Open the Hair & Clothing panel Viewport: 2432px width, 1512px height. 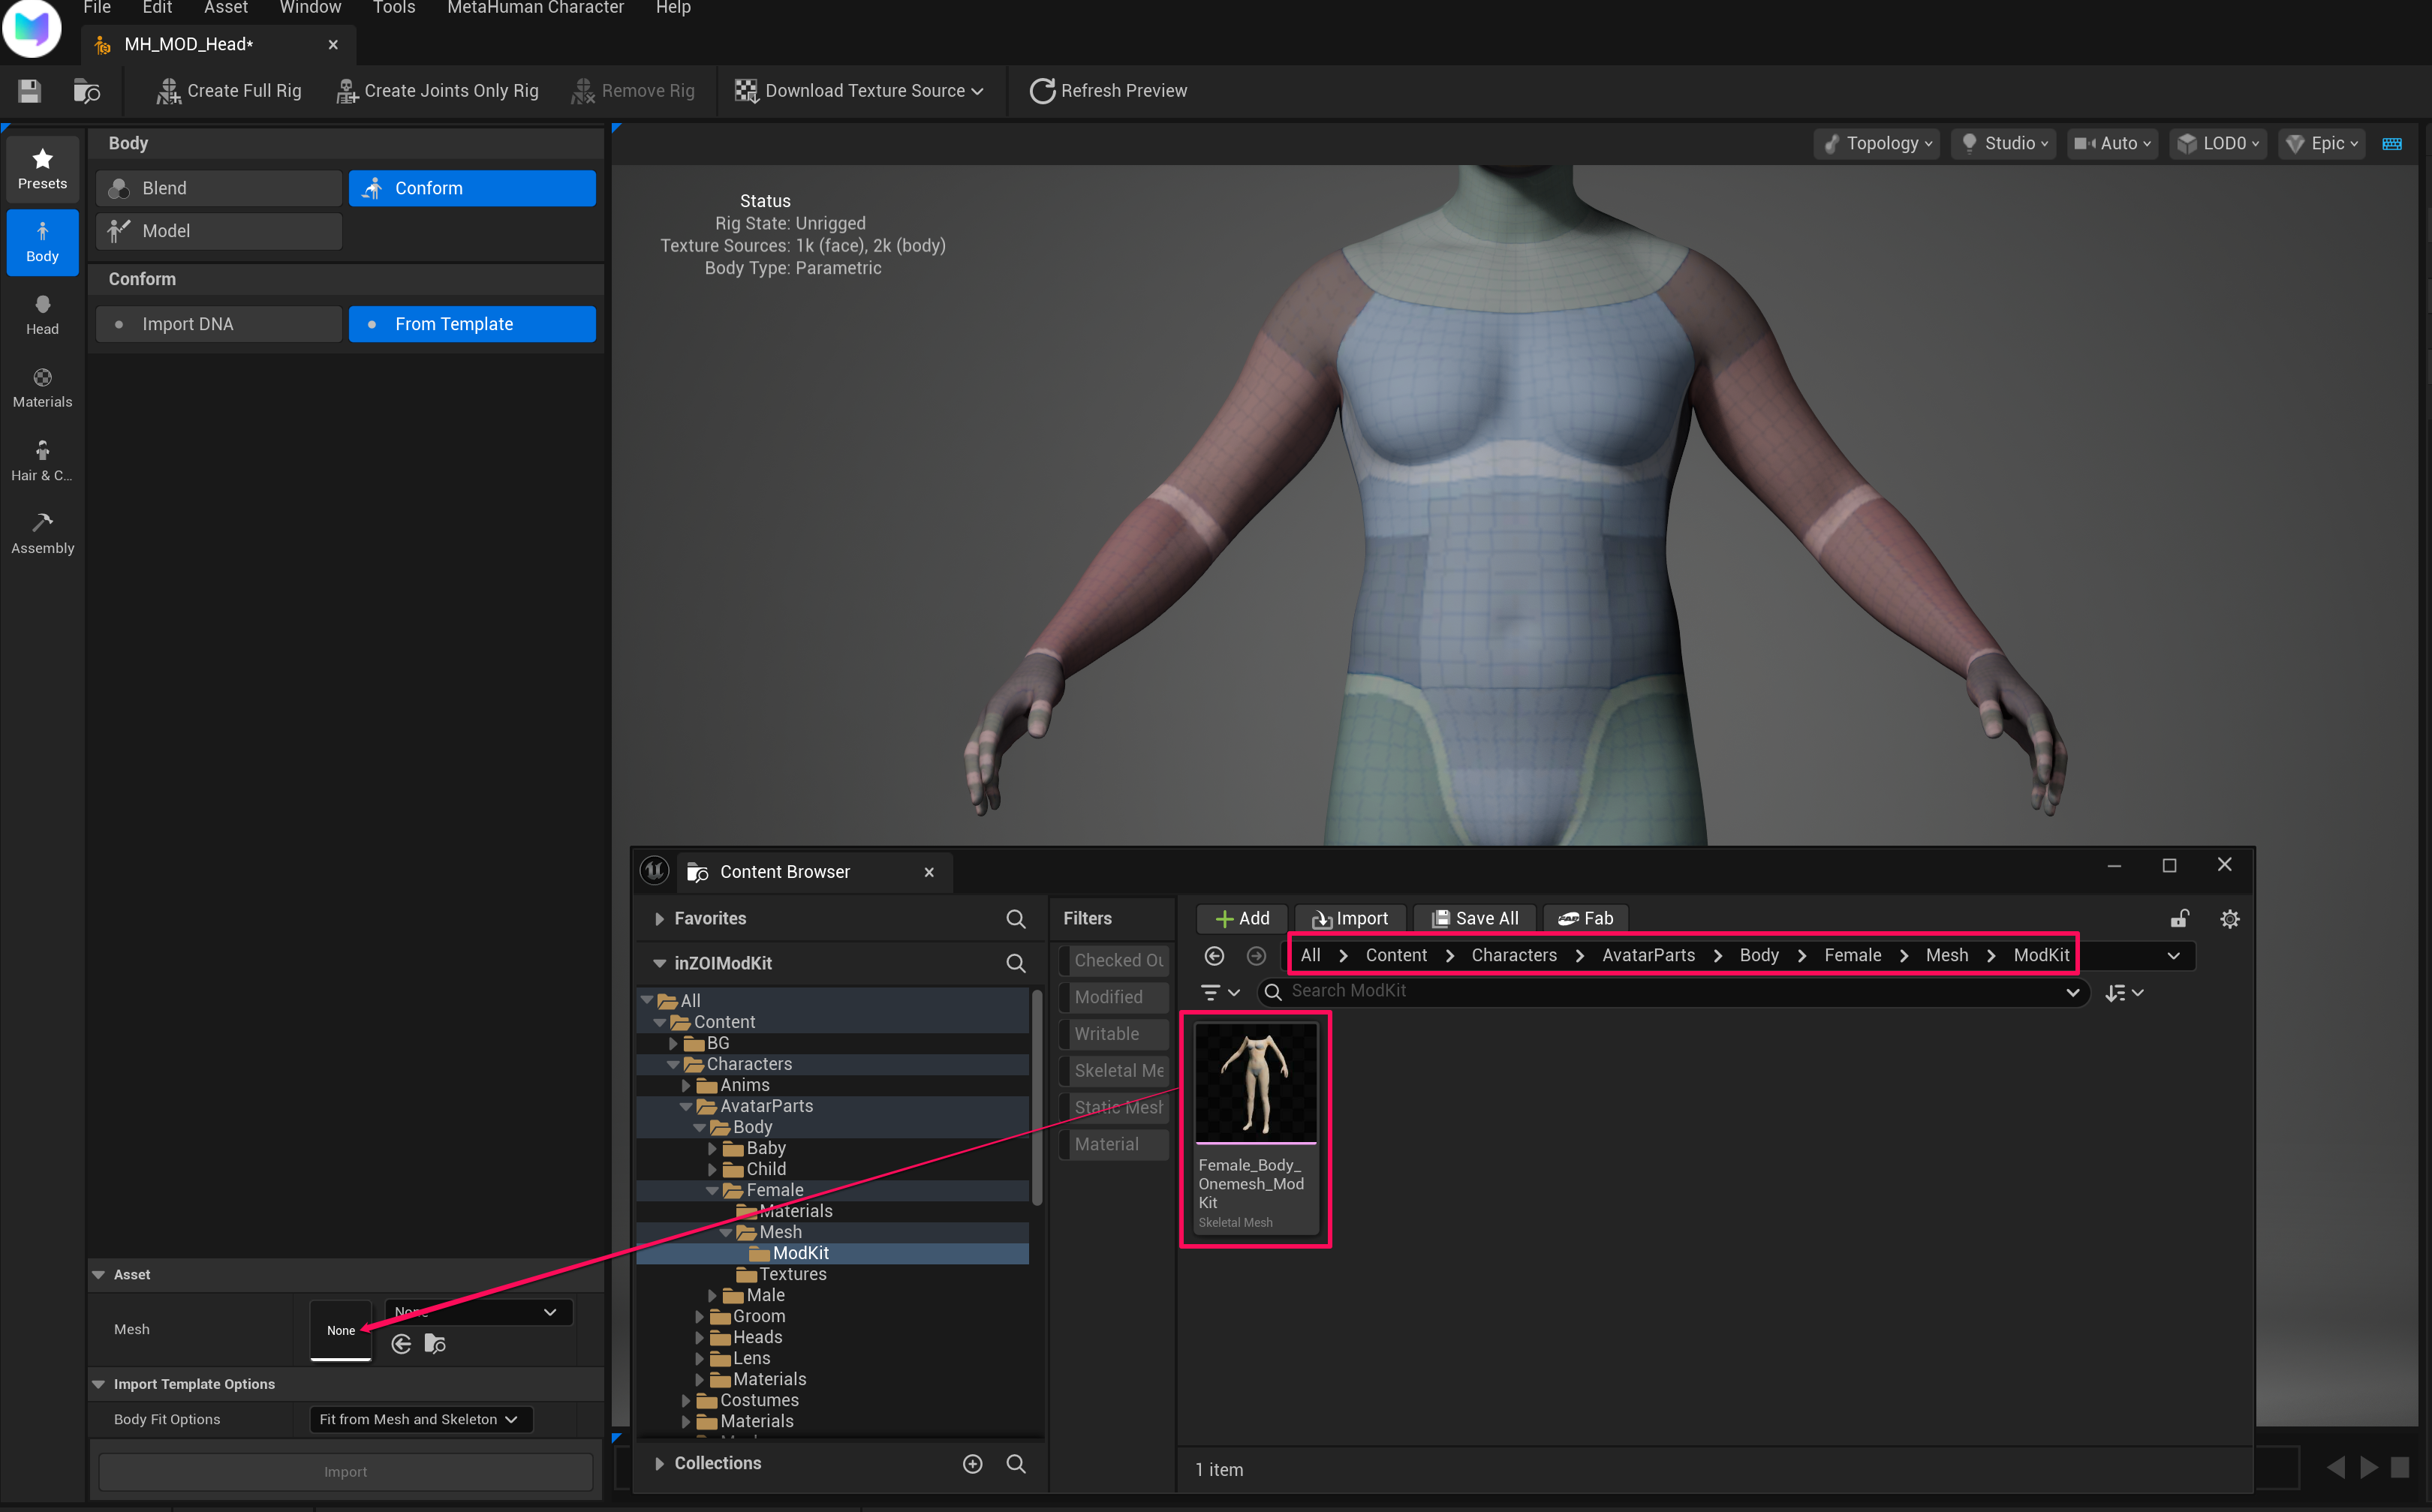tap(42, 459)
